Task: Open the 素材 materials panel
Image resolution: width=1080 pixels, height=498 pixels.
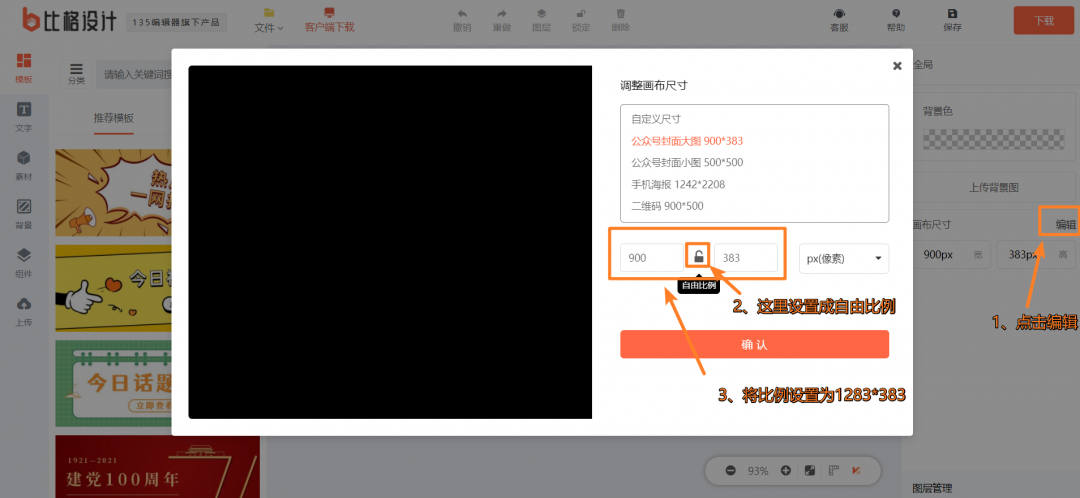Action: click(23, 164)
